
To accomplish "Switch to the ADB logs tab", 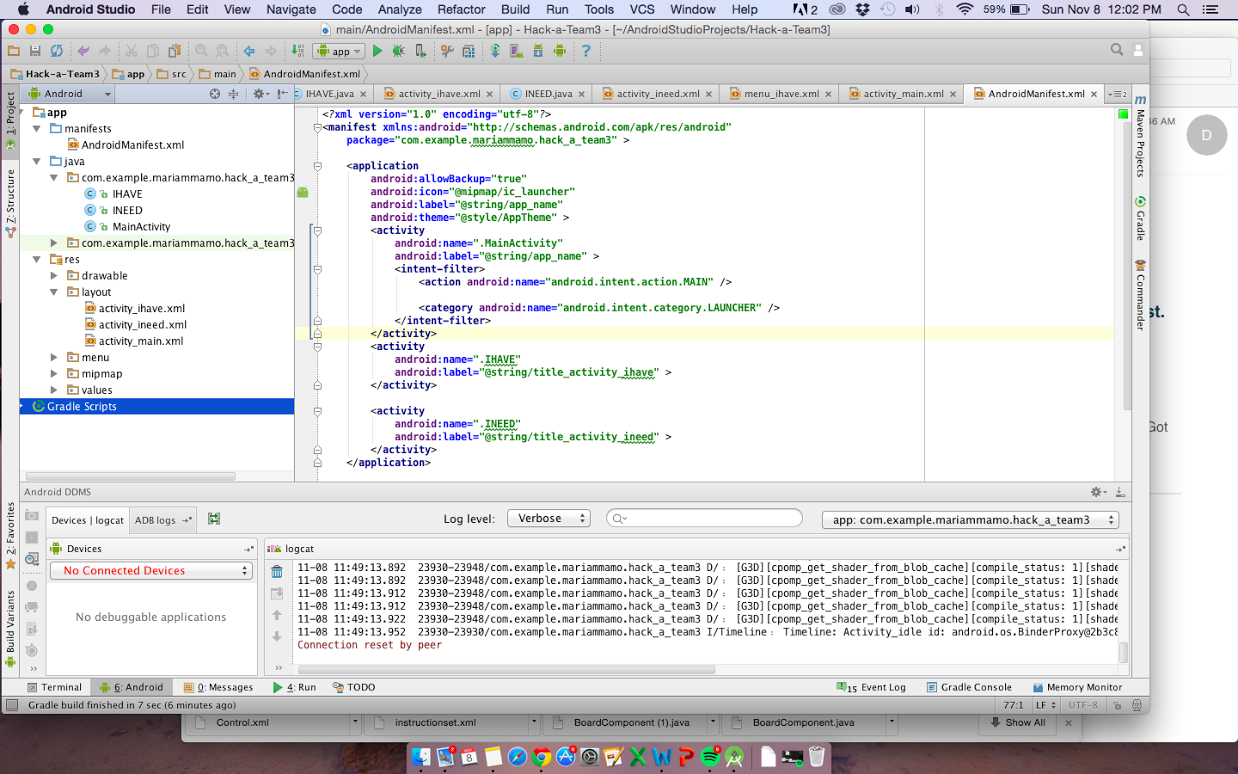I will point(155,520).
